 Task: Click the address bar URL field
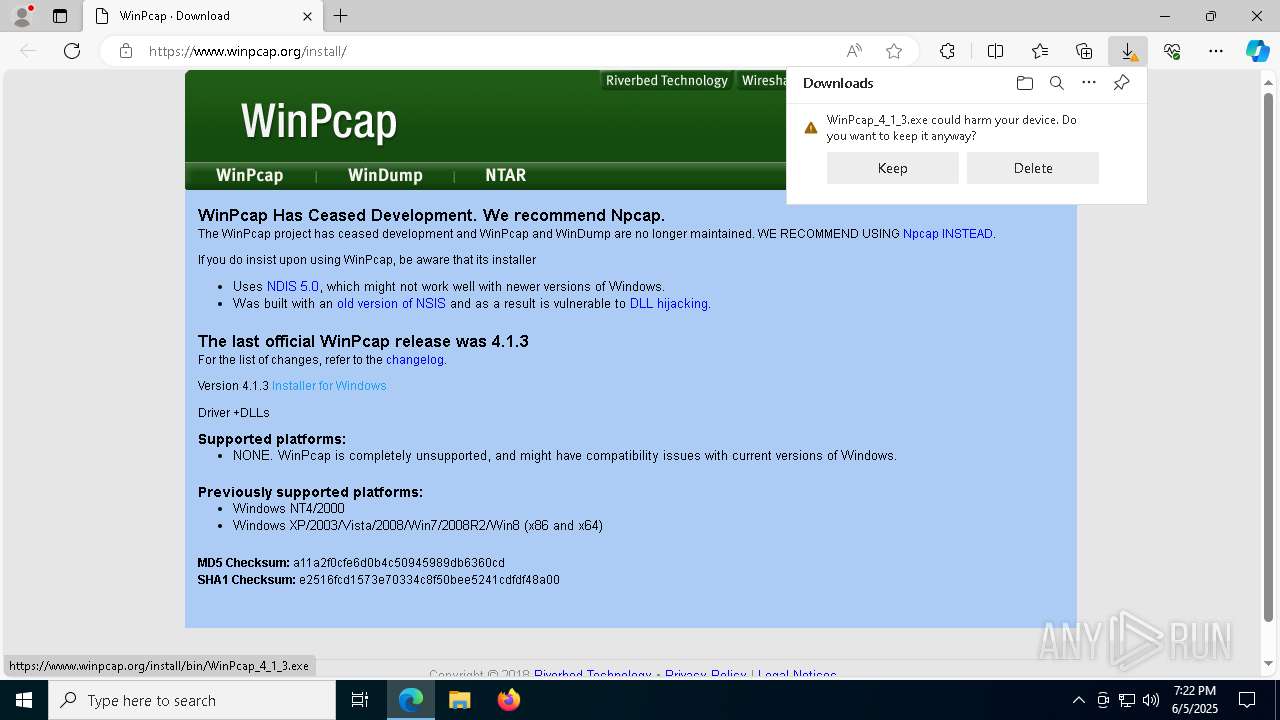[480, 51]
